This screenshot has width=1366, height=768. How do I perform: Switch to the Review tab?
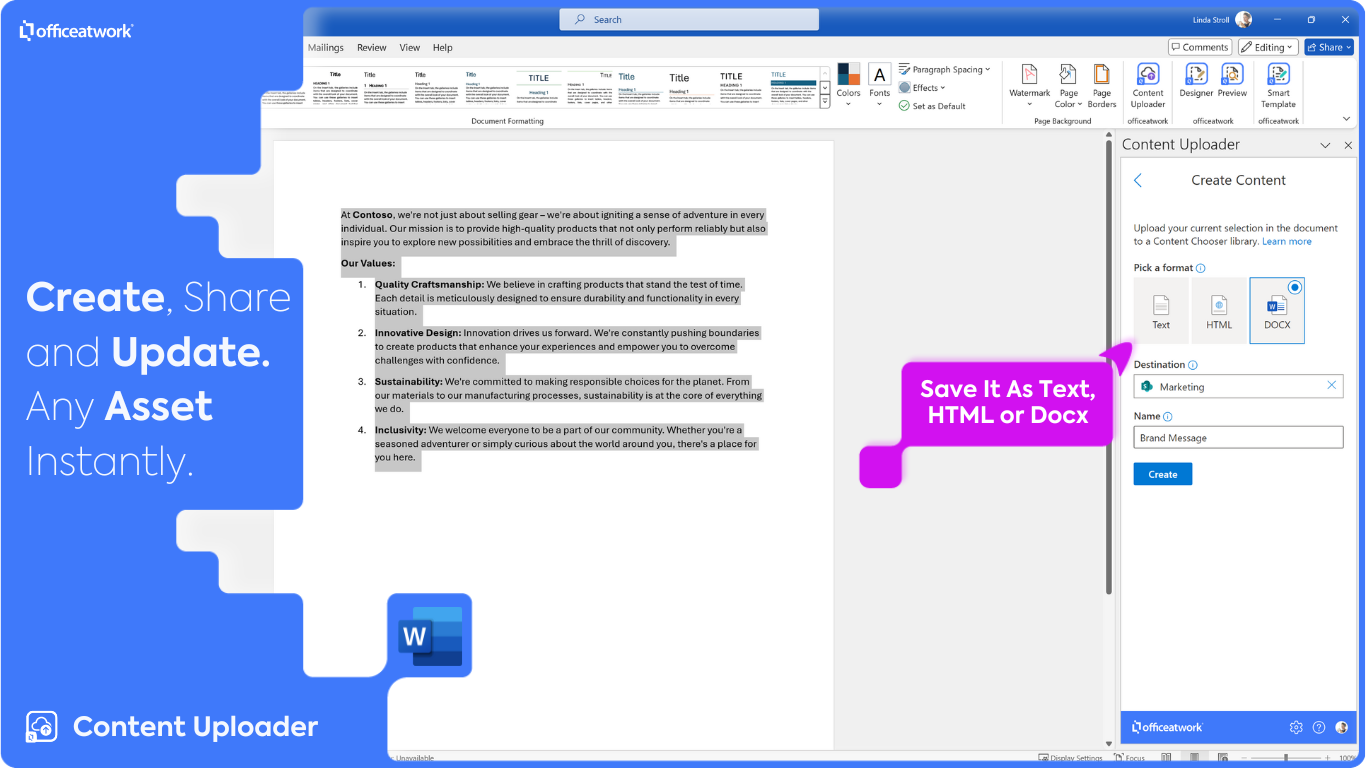pyautogui.click(x=372, y=47)
